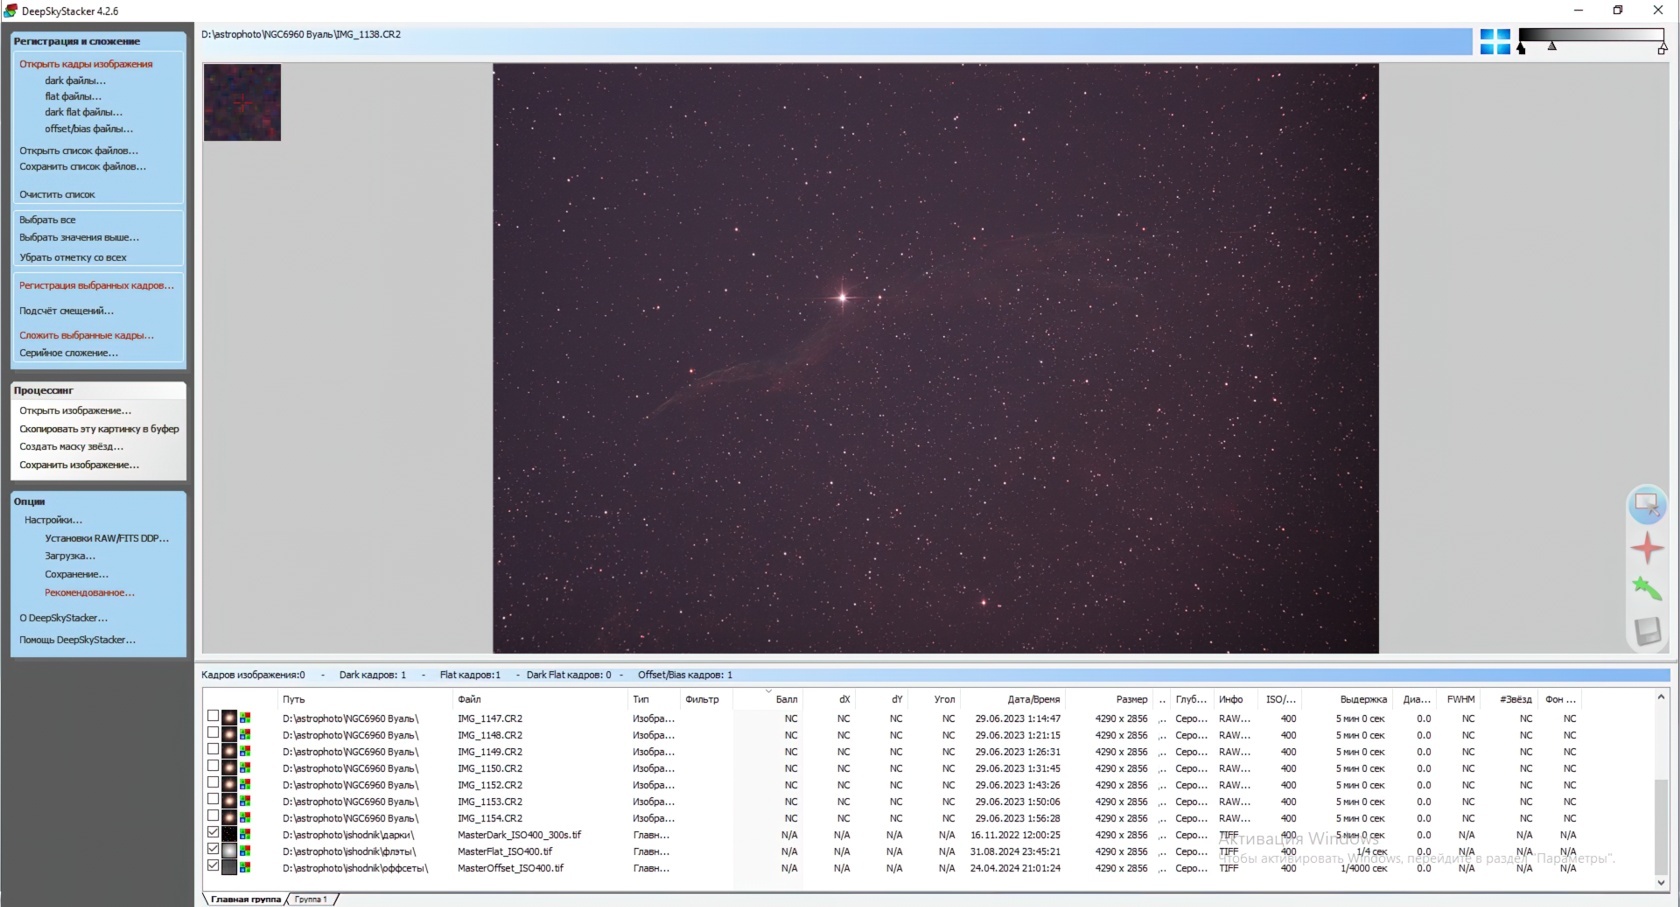The image size is (1680, 907).
Task: Check the checkbox for IMG_1147.CR2
Action: 213,717
